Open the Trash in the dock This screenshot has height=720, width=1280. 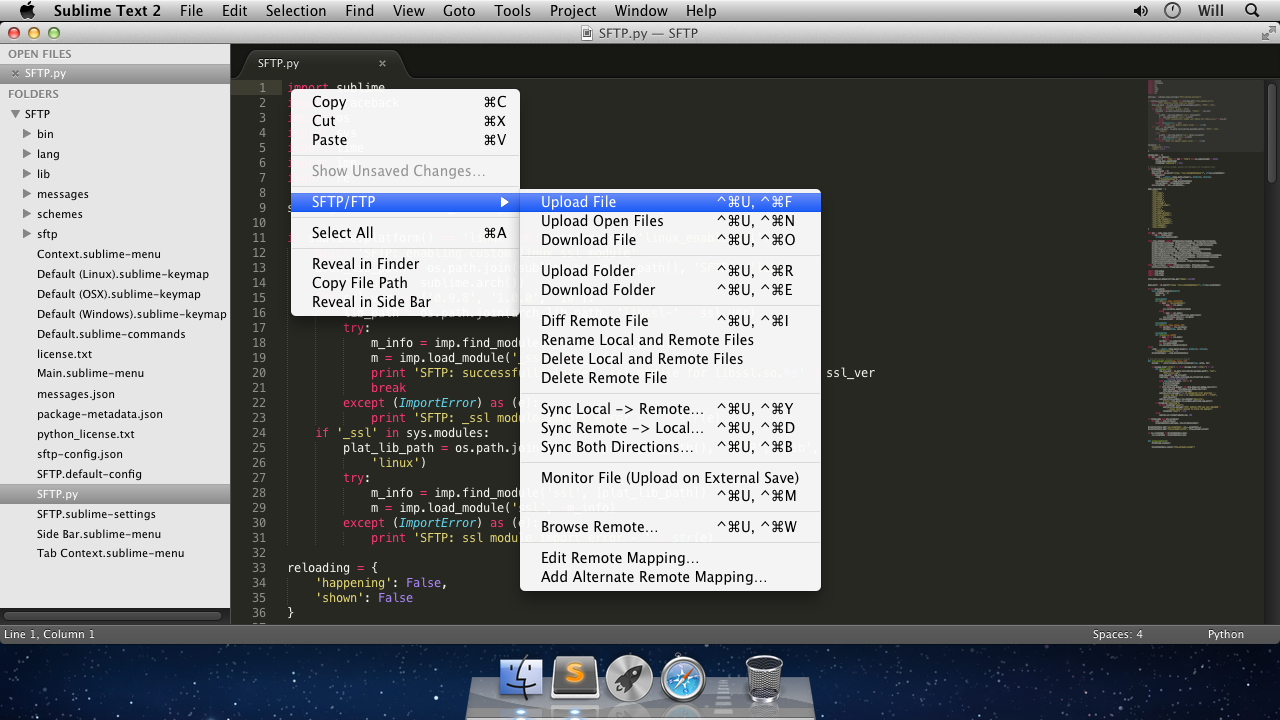point(765,678)
